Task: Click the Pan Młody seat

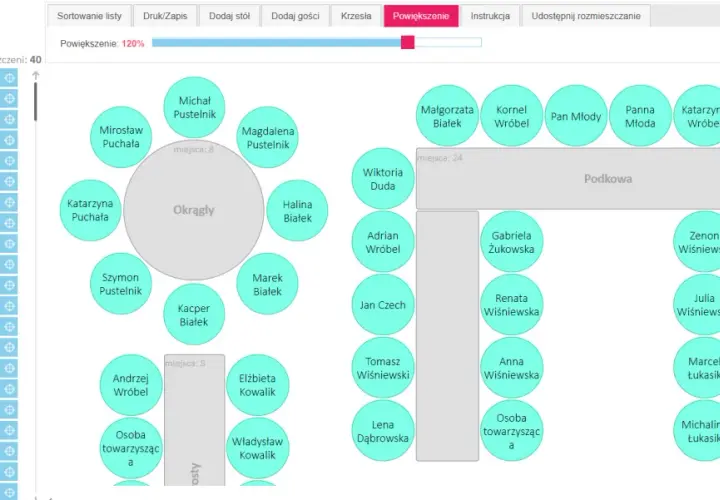Action: tap(576, 116)
